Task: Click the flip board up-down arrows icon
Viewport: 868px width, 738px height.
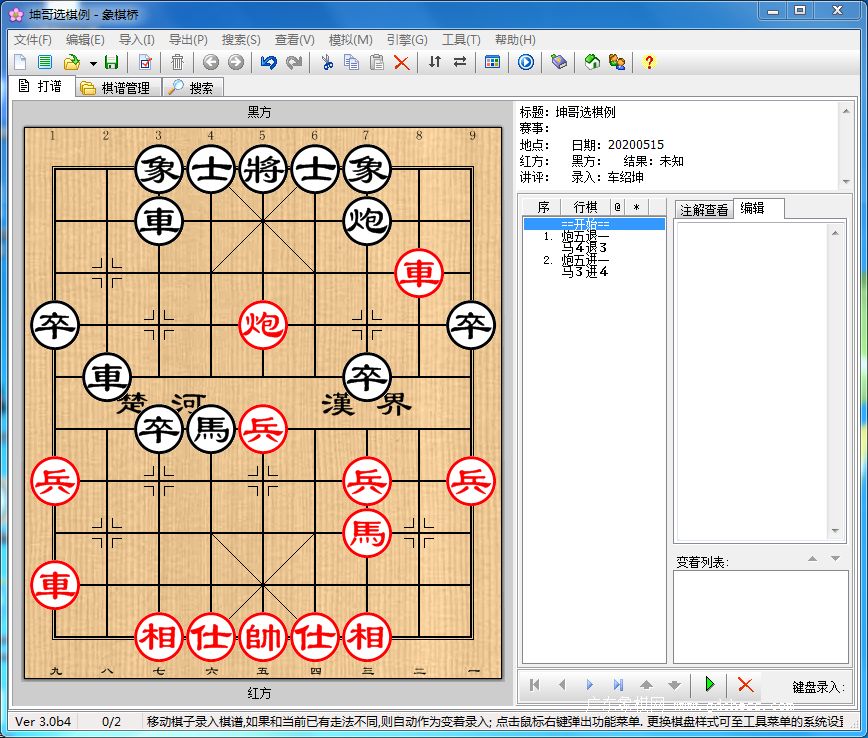Action: 434,62
